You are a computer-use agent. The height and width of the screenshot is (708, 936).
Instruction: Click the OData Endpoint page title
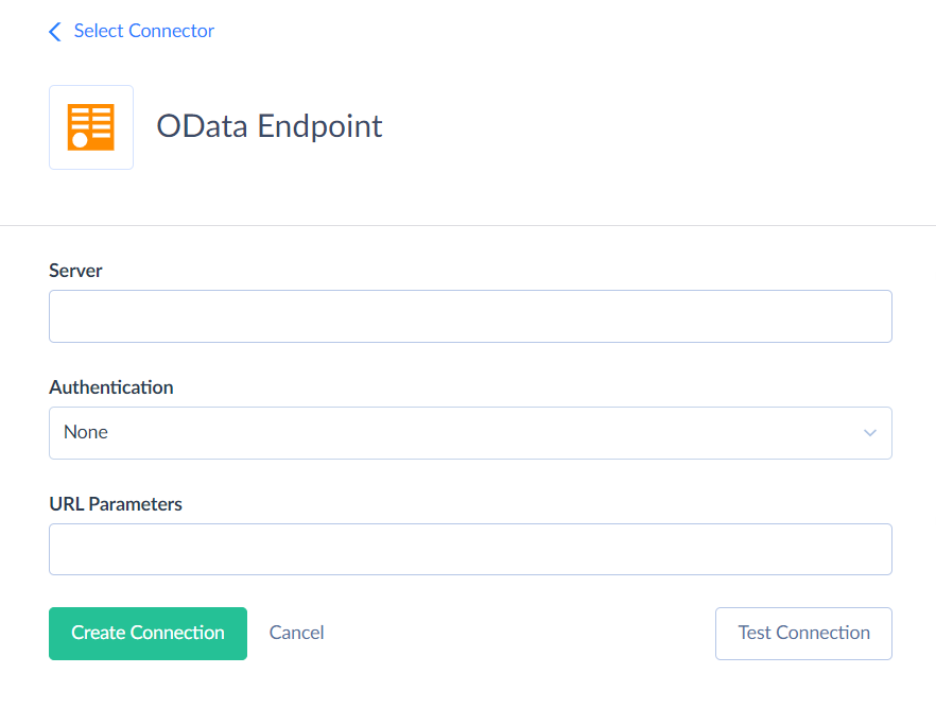(x=268, y=126)
